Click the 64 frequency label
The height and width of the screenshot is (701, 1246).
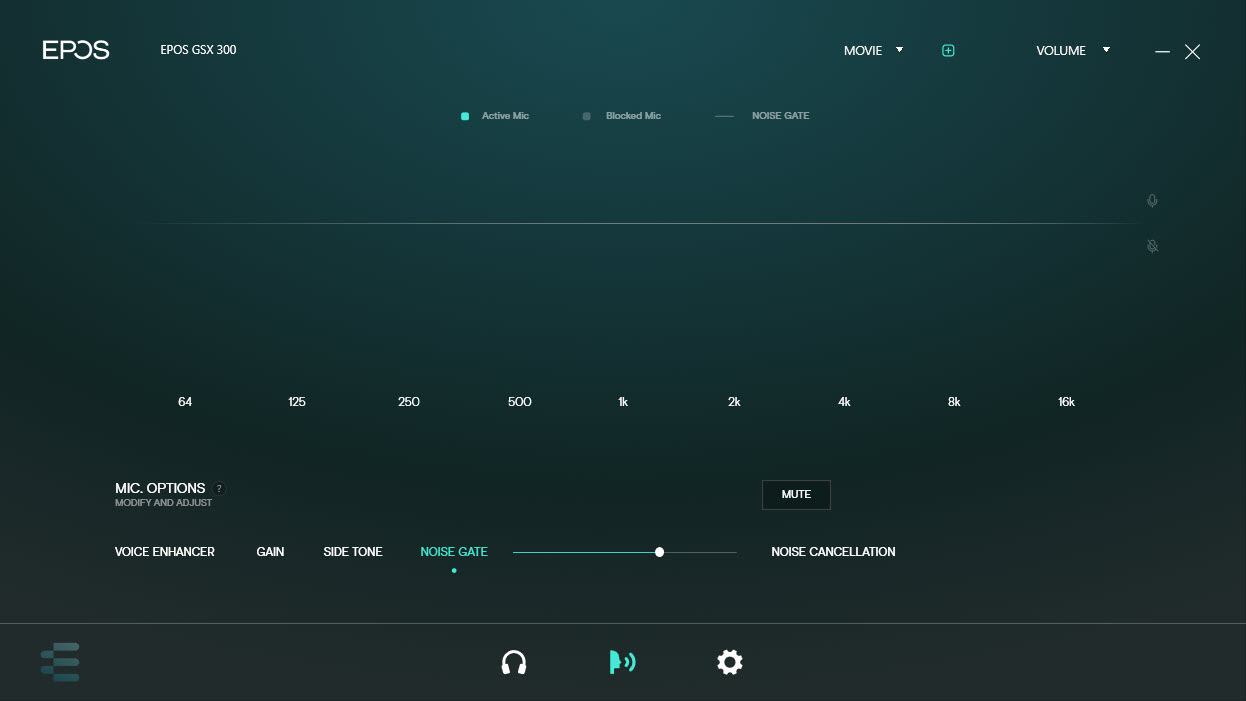point(185,402)
